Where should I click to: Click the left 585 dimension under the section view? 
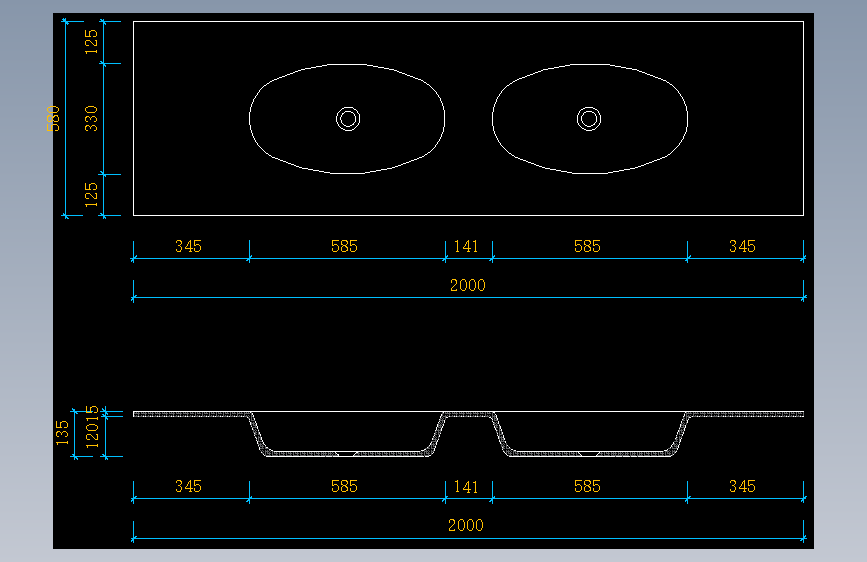pos(344,486)
